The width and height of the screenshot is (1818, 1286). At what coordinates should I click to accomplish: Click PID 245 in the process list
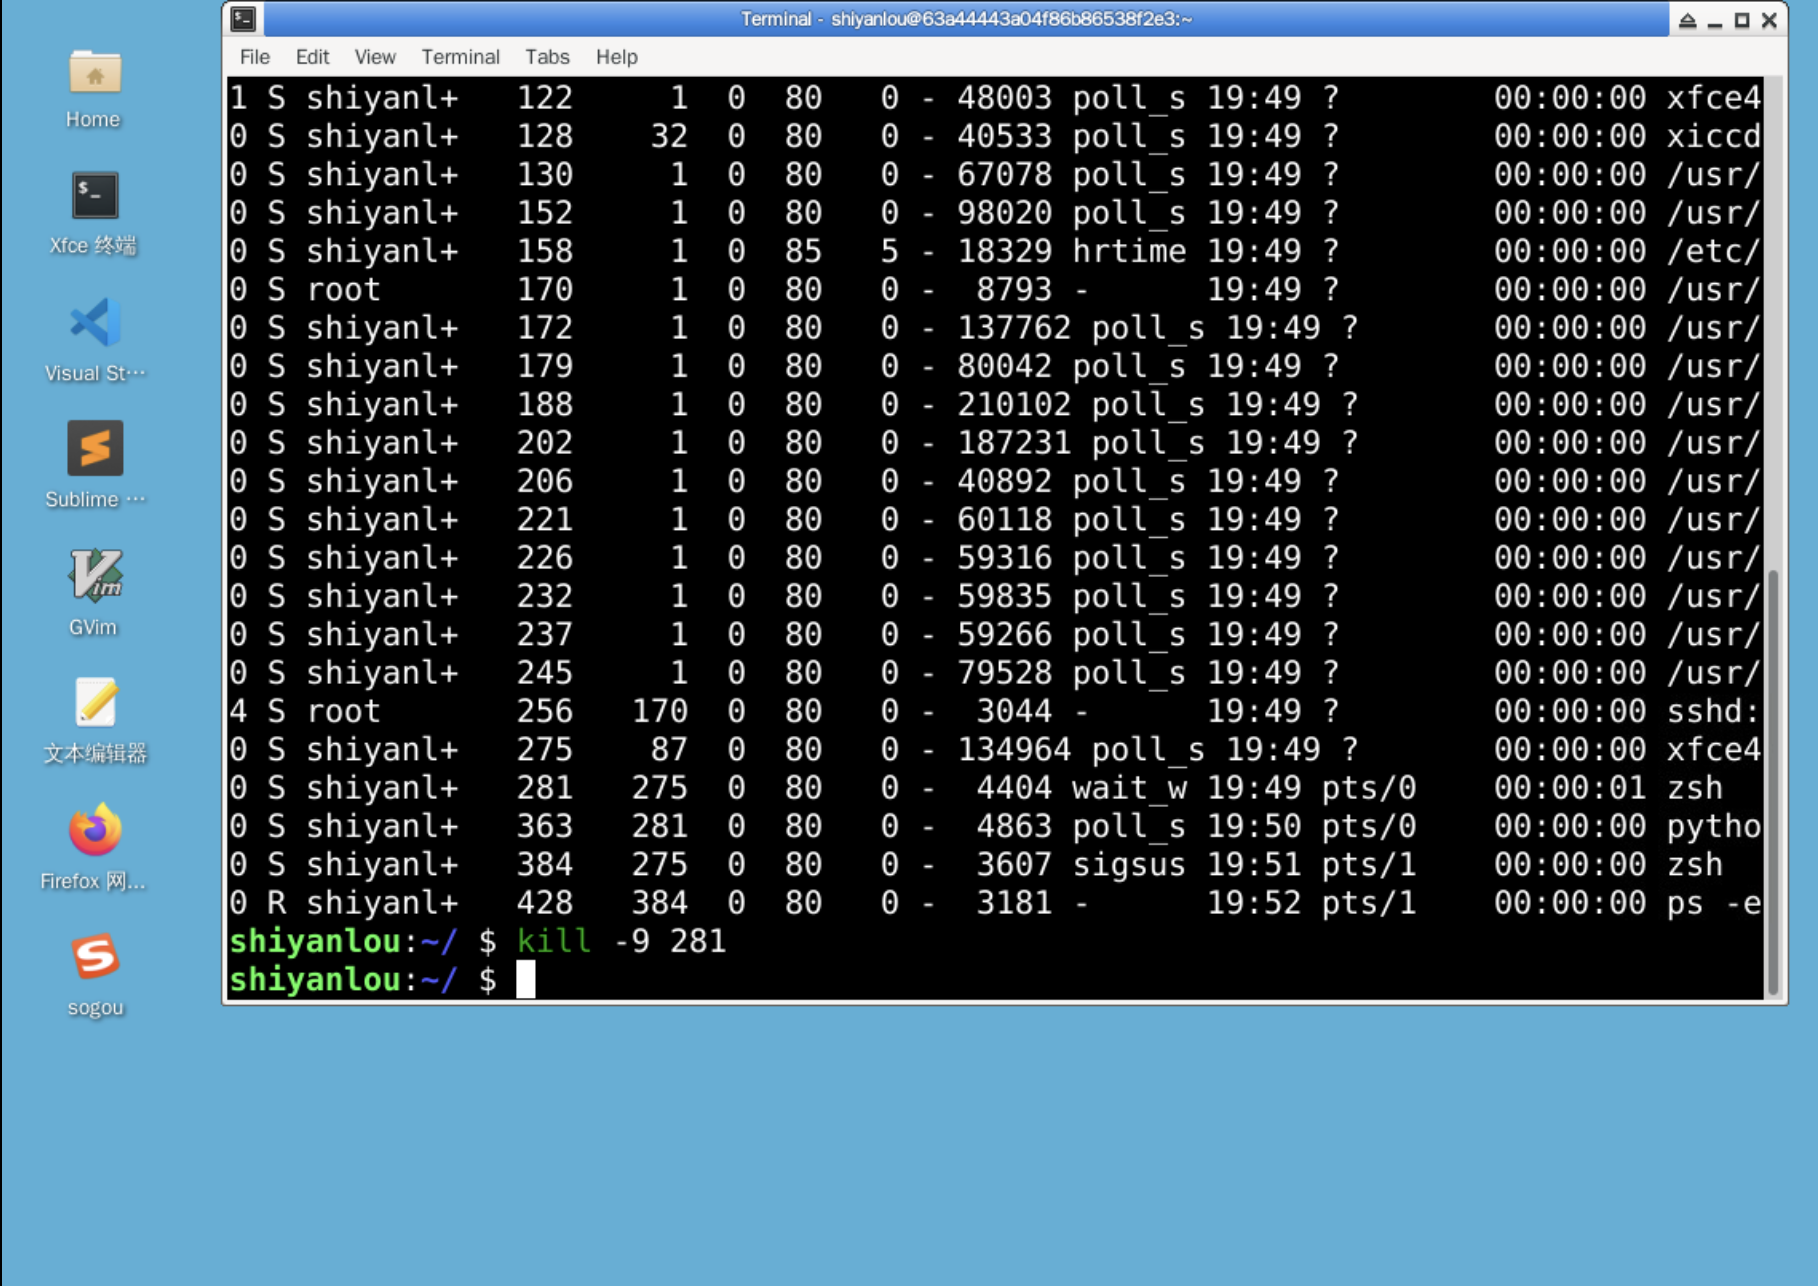(545, 673)
